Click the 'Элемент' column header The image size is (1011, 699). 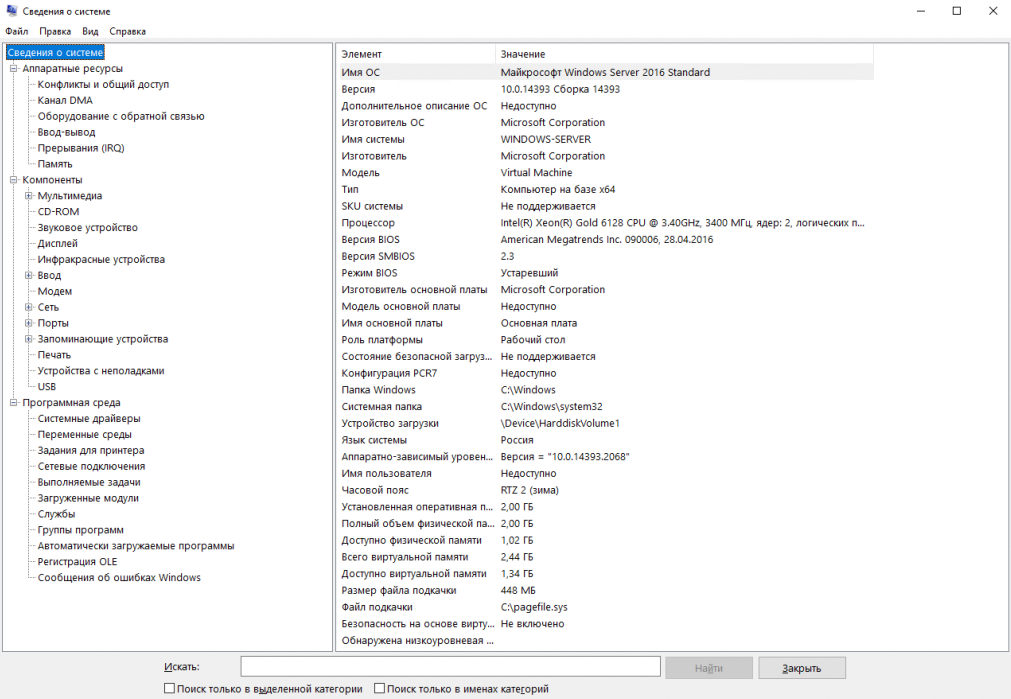[x=416, y=54]
